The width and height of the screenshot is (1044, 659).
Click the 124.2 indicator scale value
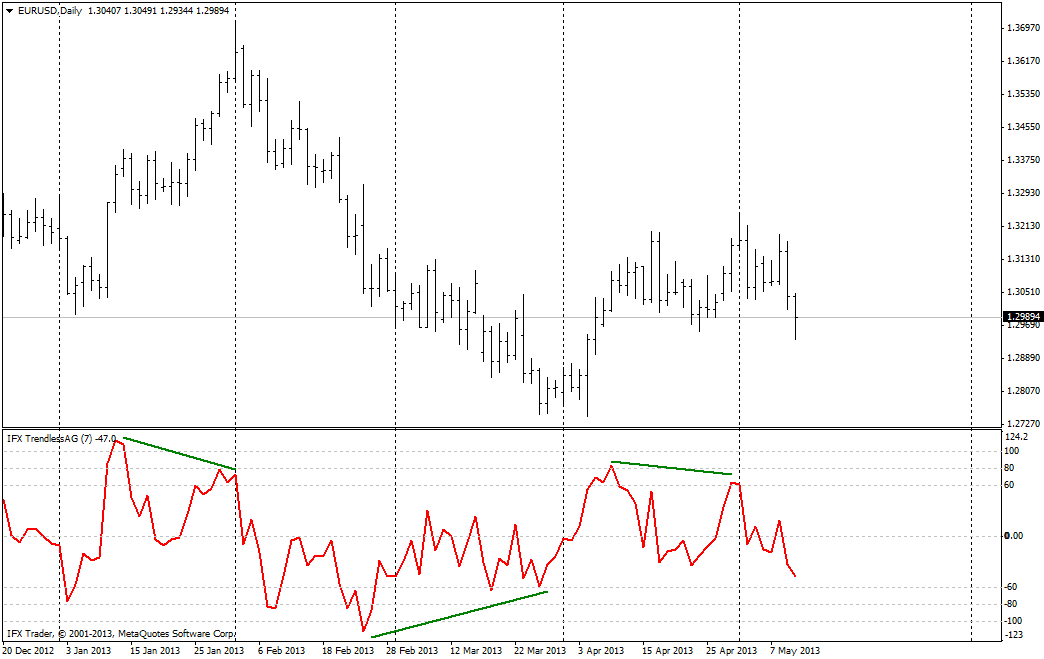click(x=1018, y=438)
